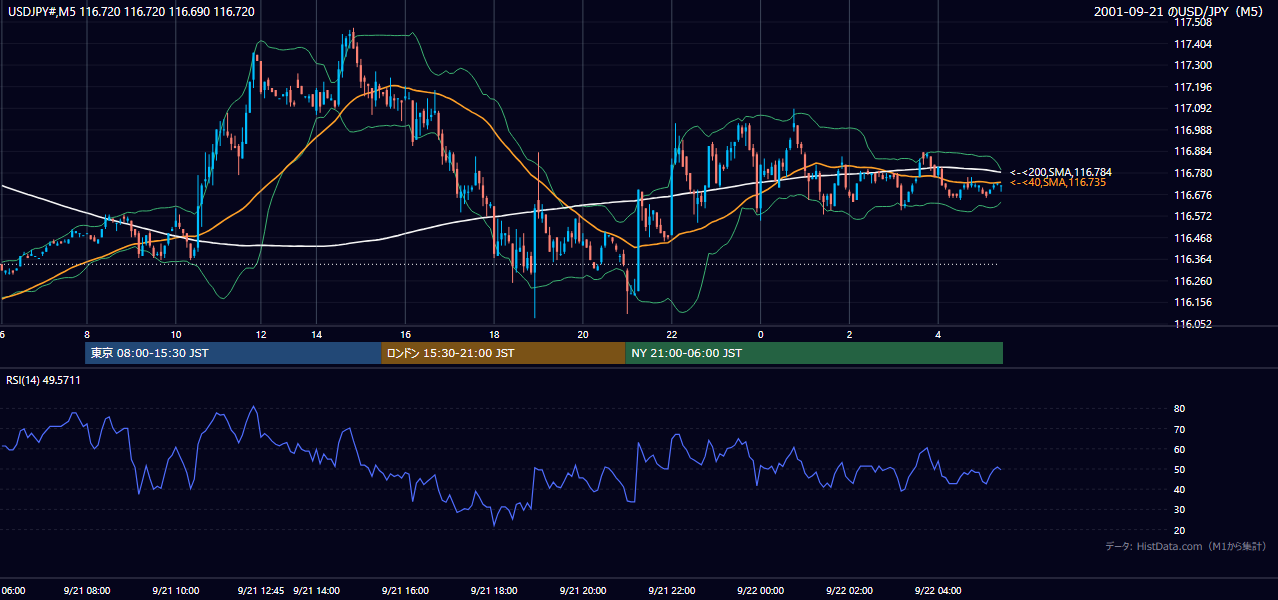Click the 9/21 08:00 time axis label
1278x600 pixels.
pos(87,590)
